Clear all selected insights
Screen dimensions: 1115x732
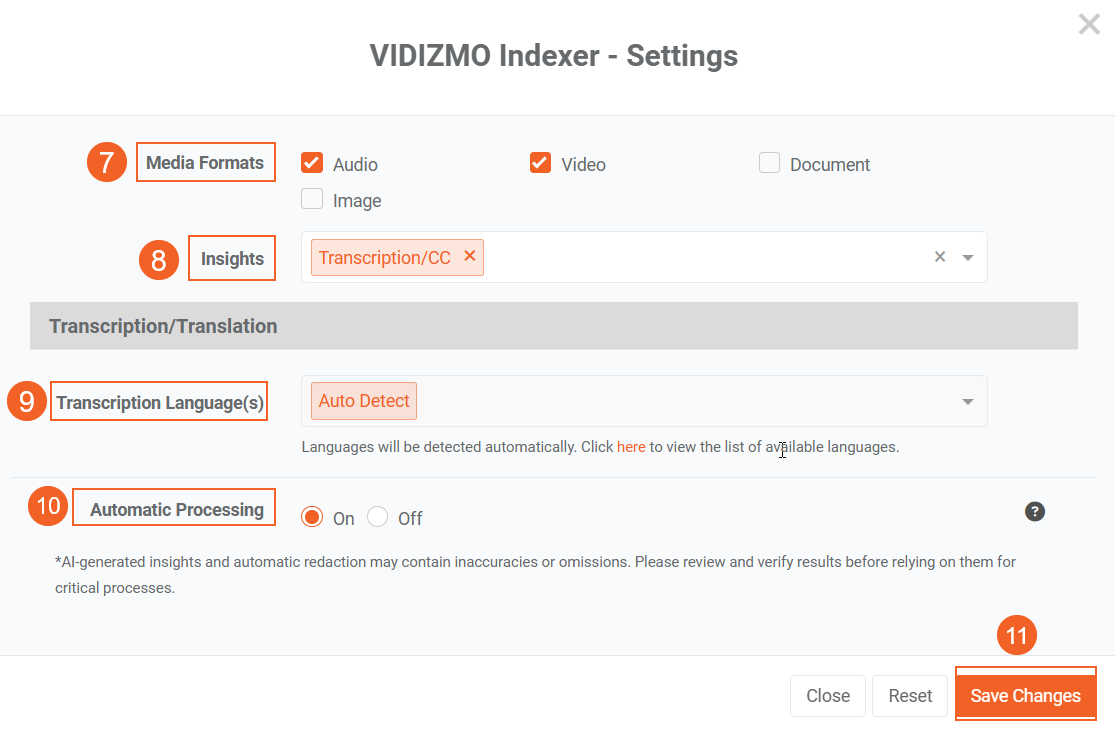[x=940, y=257]
